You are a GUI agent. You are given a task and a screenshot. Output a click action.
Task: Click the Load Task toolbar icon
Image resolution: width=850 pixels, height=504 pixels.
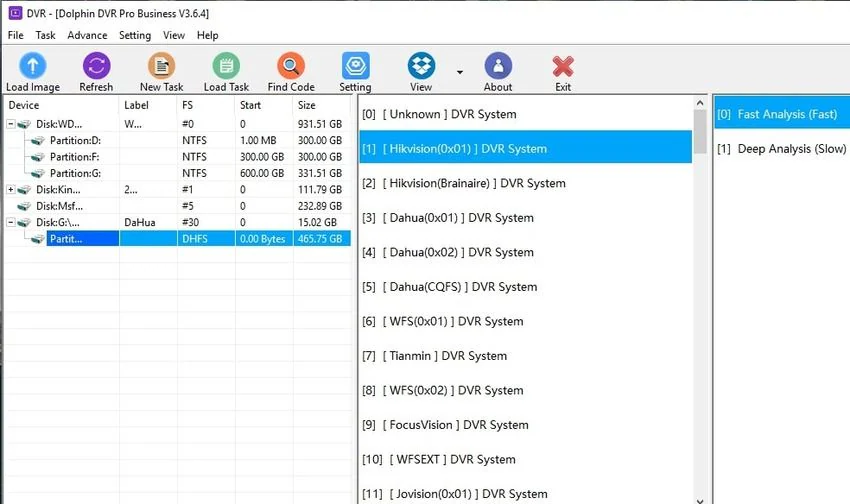(226, 66)
